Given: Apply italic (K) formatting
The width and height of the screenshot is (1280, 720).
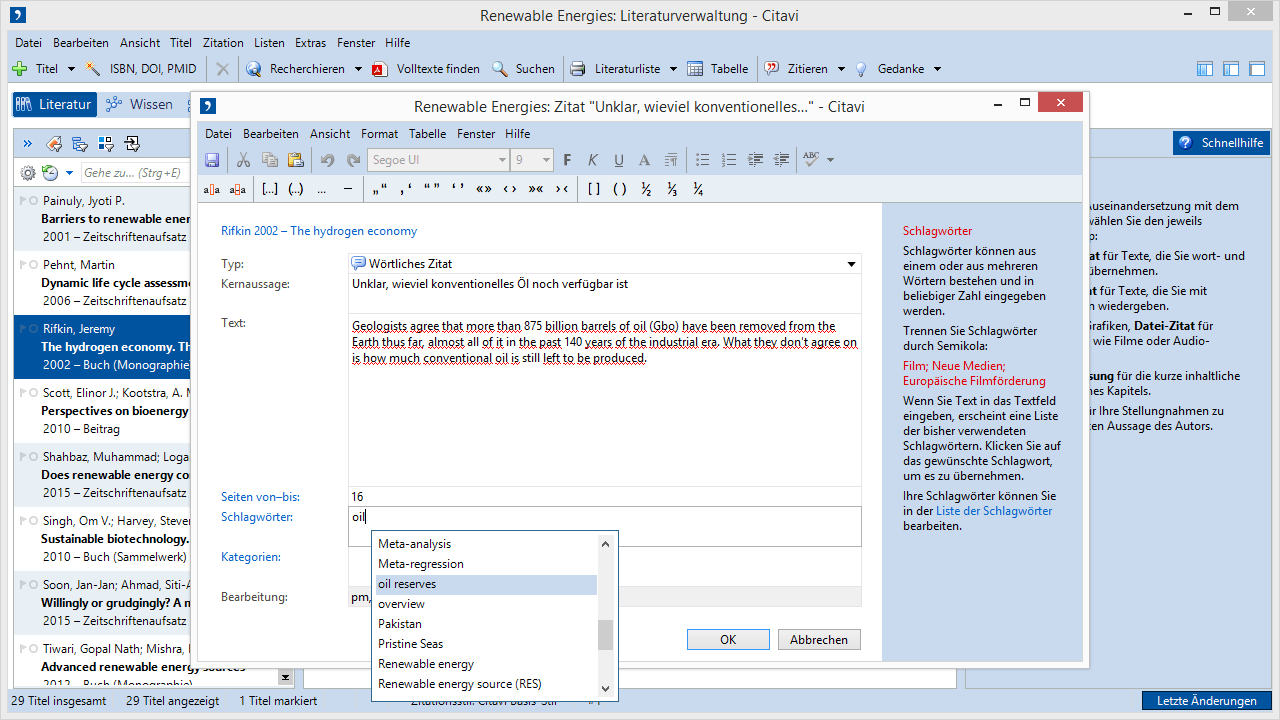Looking at the screenshot, I should [x=593, y=160].
